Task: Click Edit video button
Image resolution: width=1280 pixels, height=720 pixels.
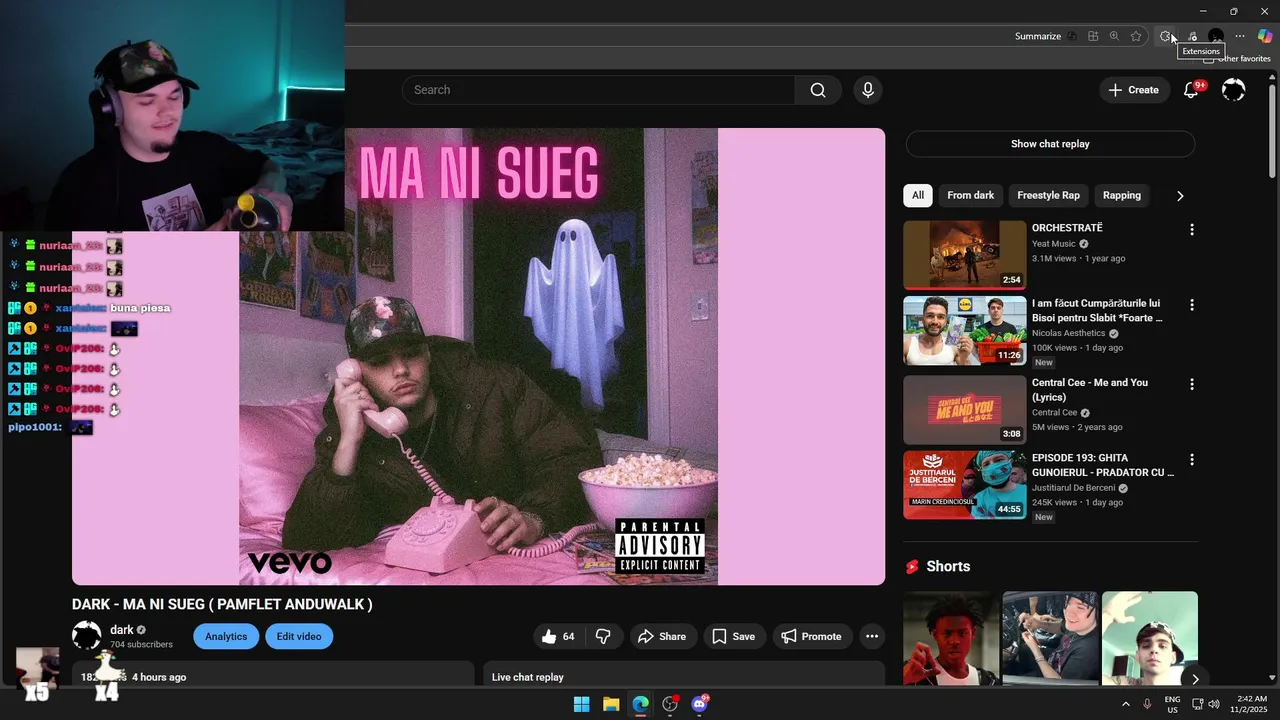Action: tap(299, 636)
